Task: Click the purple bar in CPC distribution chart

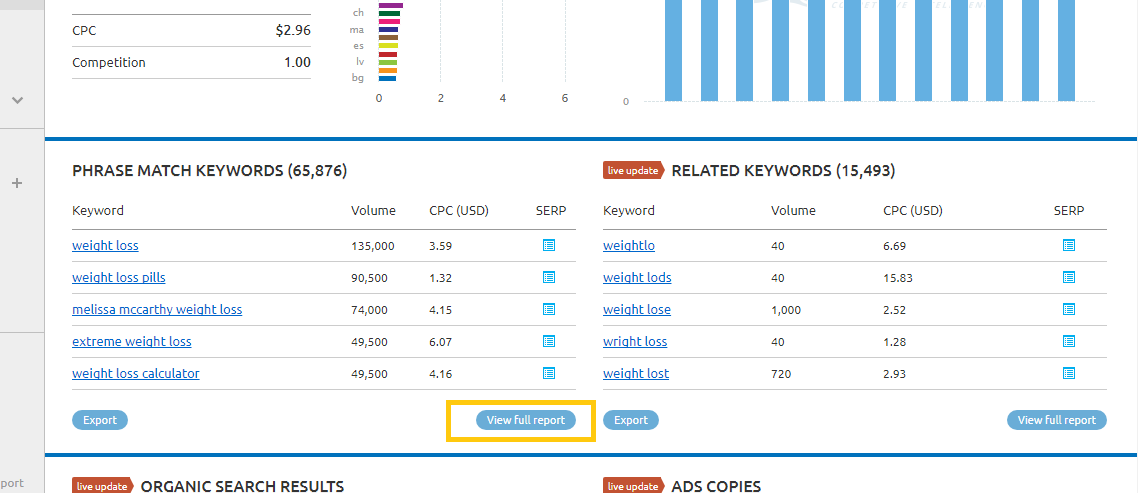Action: [x=390, y=5]
